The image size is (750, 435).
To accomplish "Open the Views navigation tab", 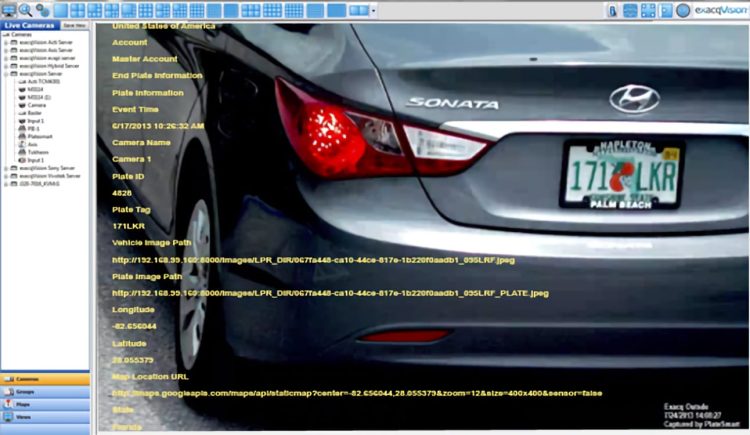I will coord(45,417).
